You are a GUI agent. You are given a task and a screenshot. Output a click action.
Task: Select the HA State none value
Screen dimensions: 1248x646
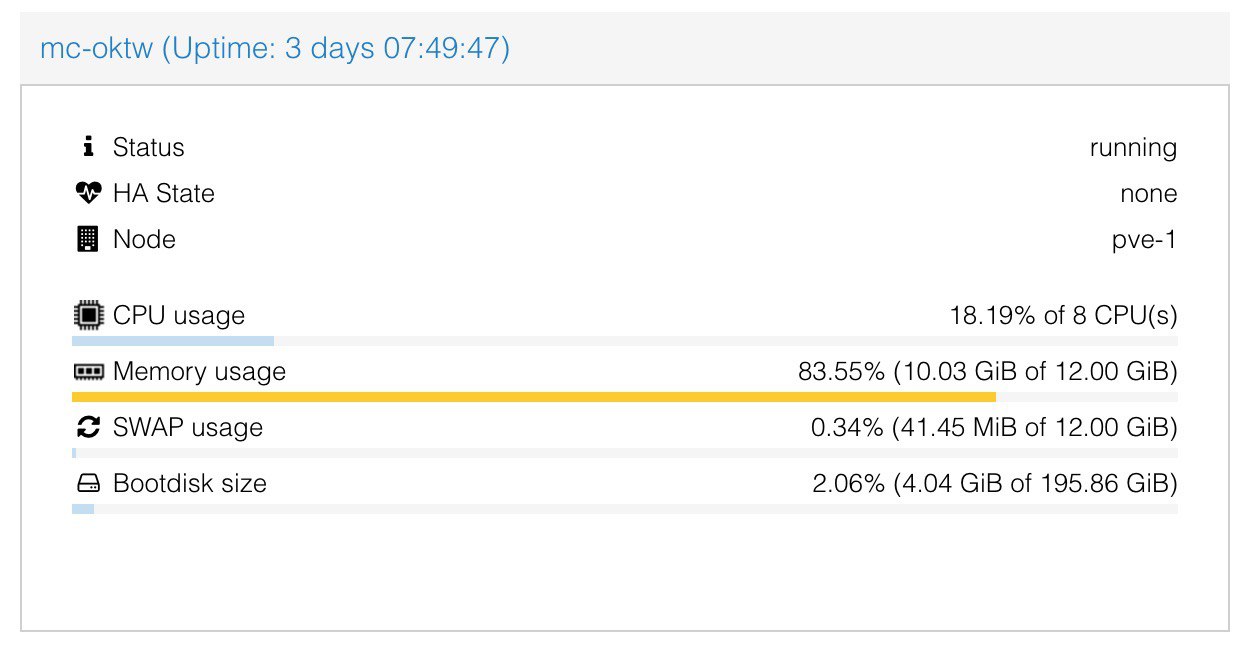(1149, 194)
